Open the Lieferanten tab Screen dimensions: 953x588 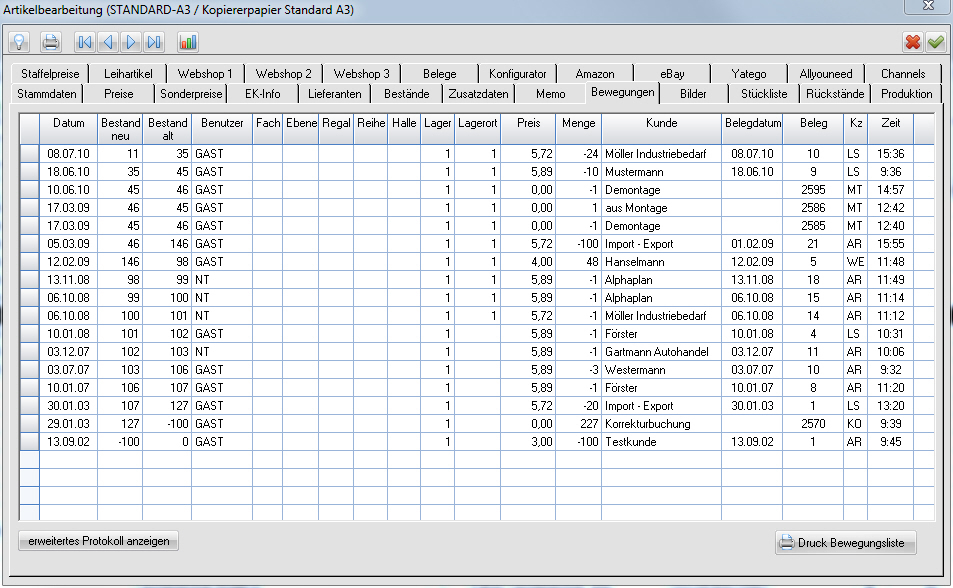tap(334, 94)
